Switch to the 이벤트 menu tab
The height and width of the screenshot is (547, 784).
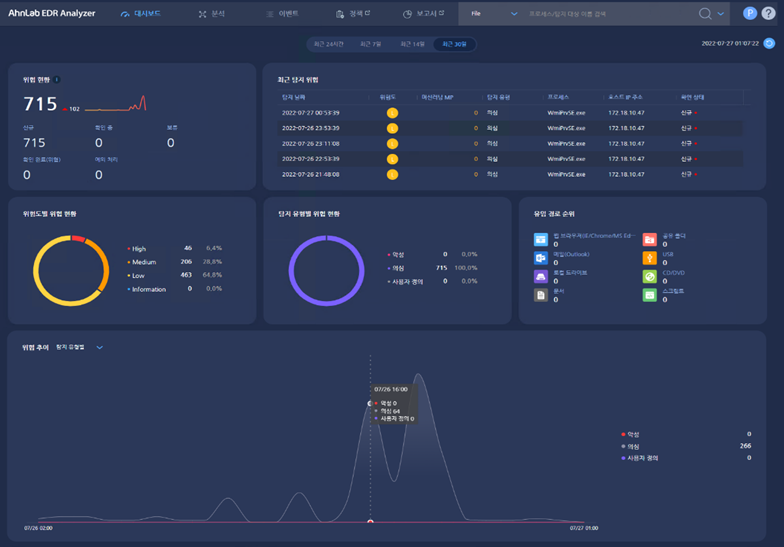point(282,14)
